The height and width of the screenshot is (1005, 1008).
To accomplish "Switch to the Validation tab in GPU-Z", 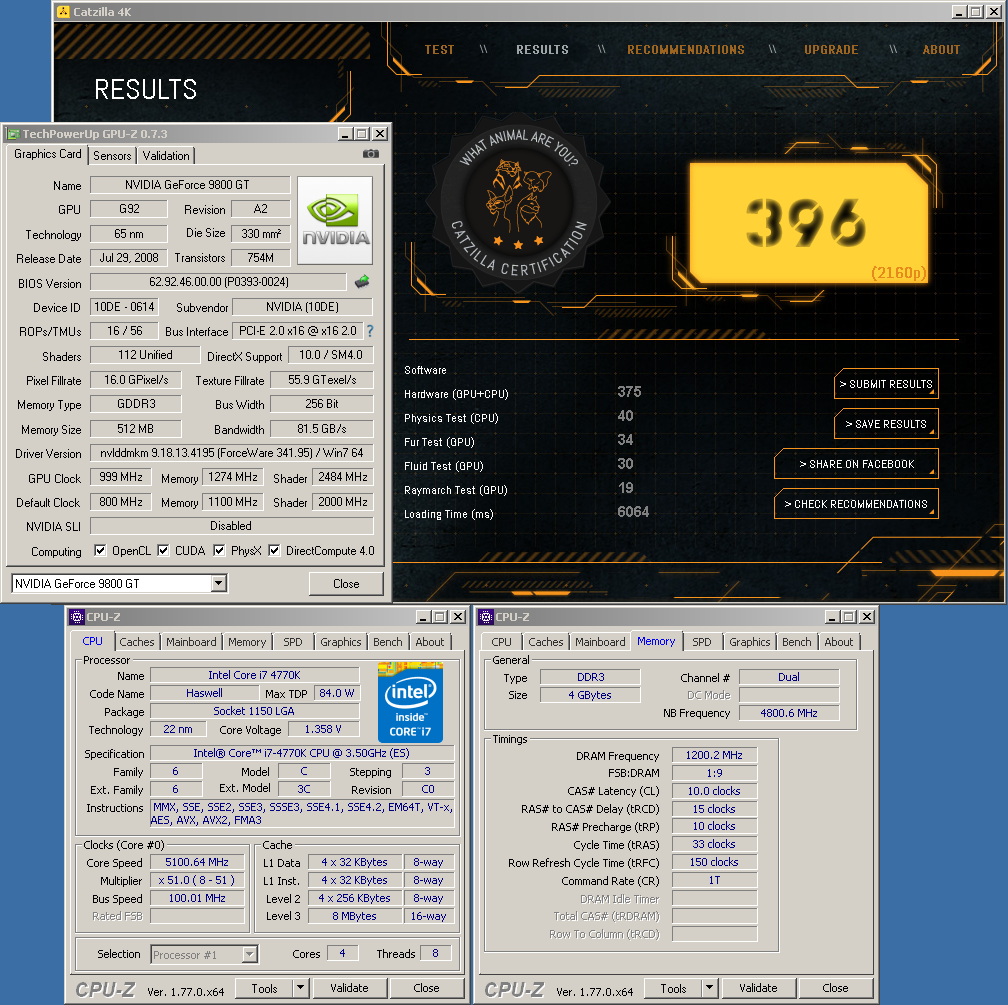I will click(x=166, y=156).
